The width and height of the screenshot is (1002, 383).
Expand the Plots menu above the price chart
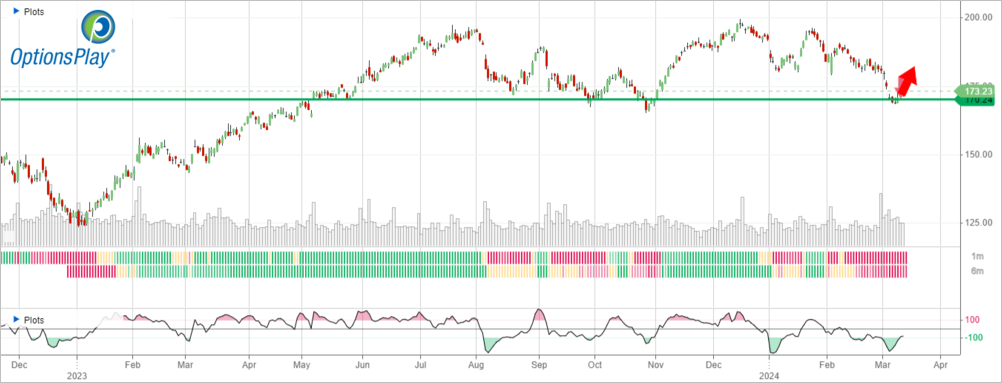coord(28,12)
